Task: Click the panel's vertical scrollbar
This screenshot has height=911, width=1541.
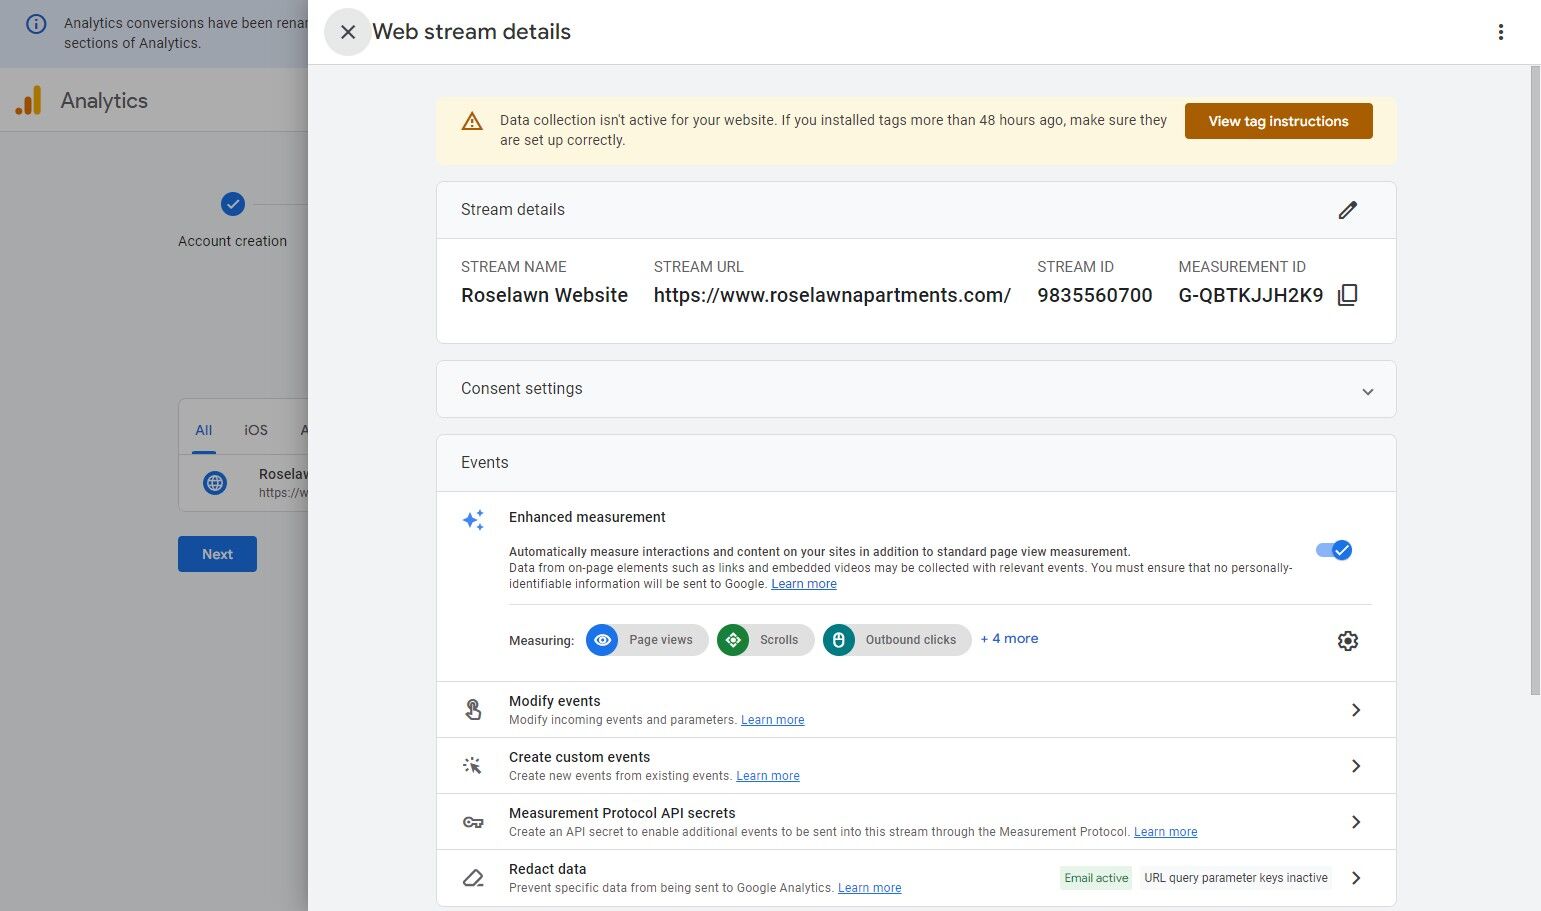Action: click(1535, 380)
